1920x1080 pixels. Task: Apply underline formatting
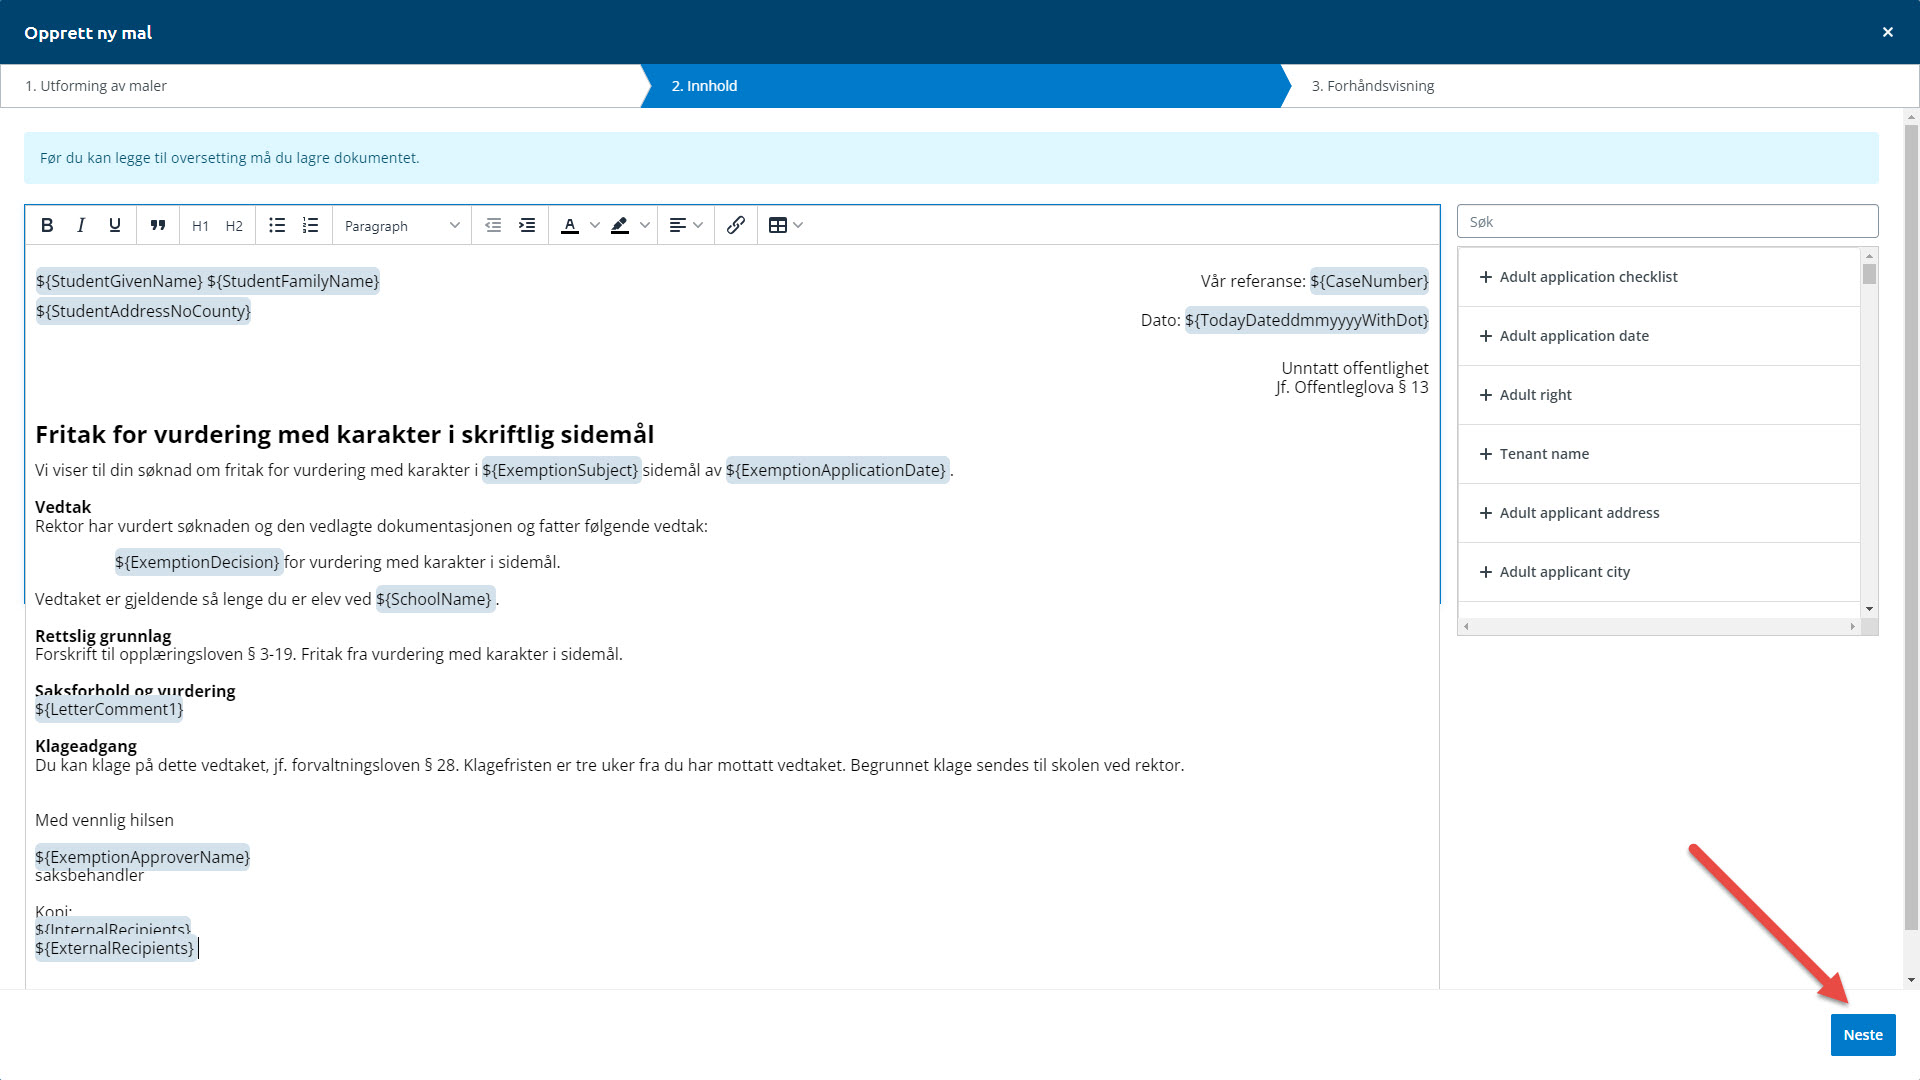click(115, 226)
